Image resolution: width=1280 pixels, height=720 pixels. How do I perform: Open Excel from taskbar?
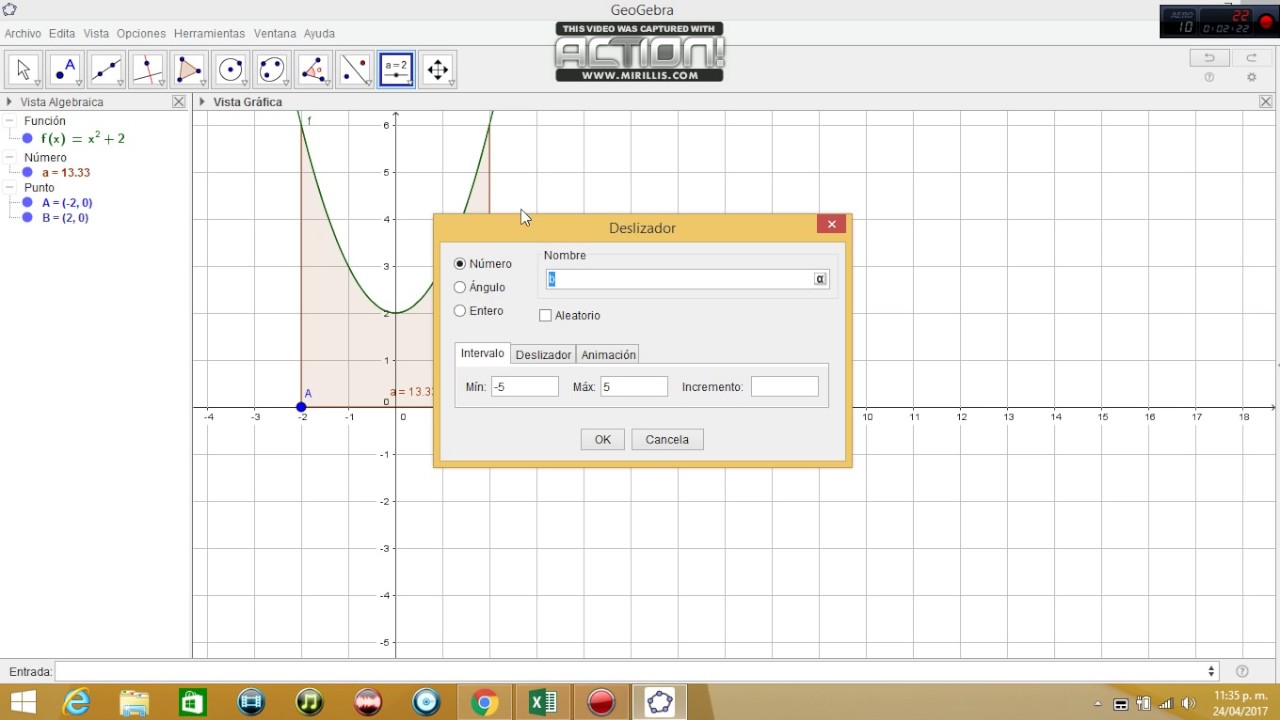542,703
